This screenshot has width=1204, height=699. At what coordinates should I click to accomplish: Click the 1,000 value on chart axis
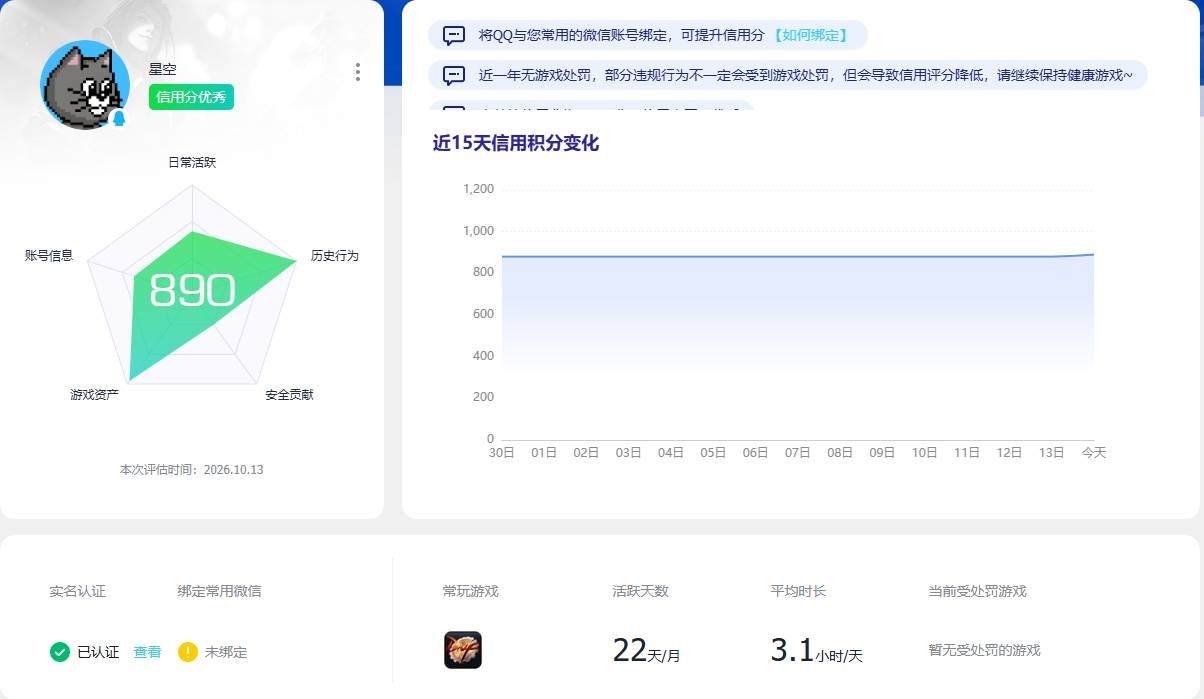[478, 231]
